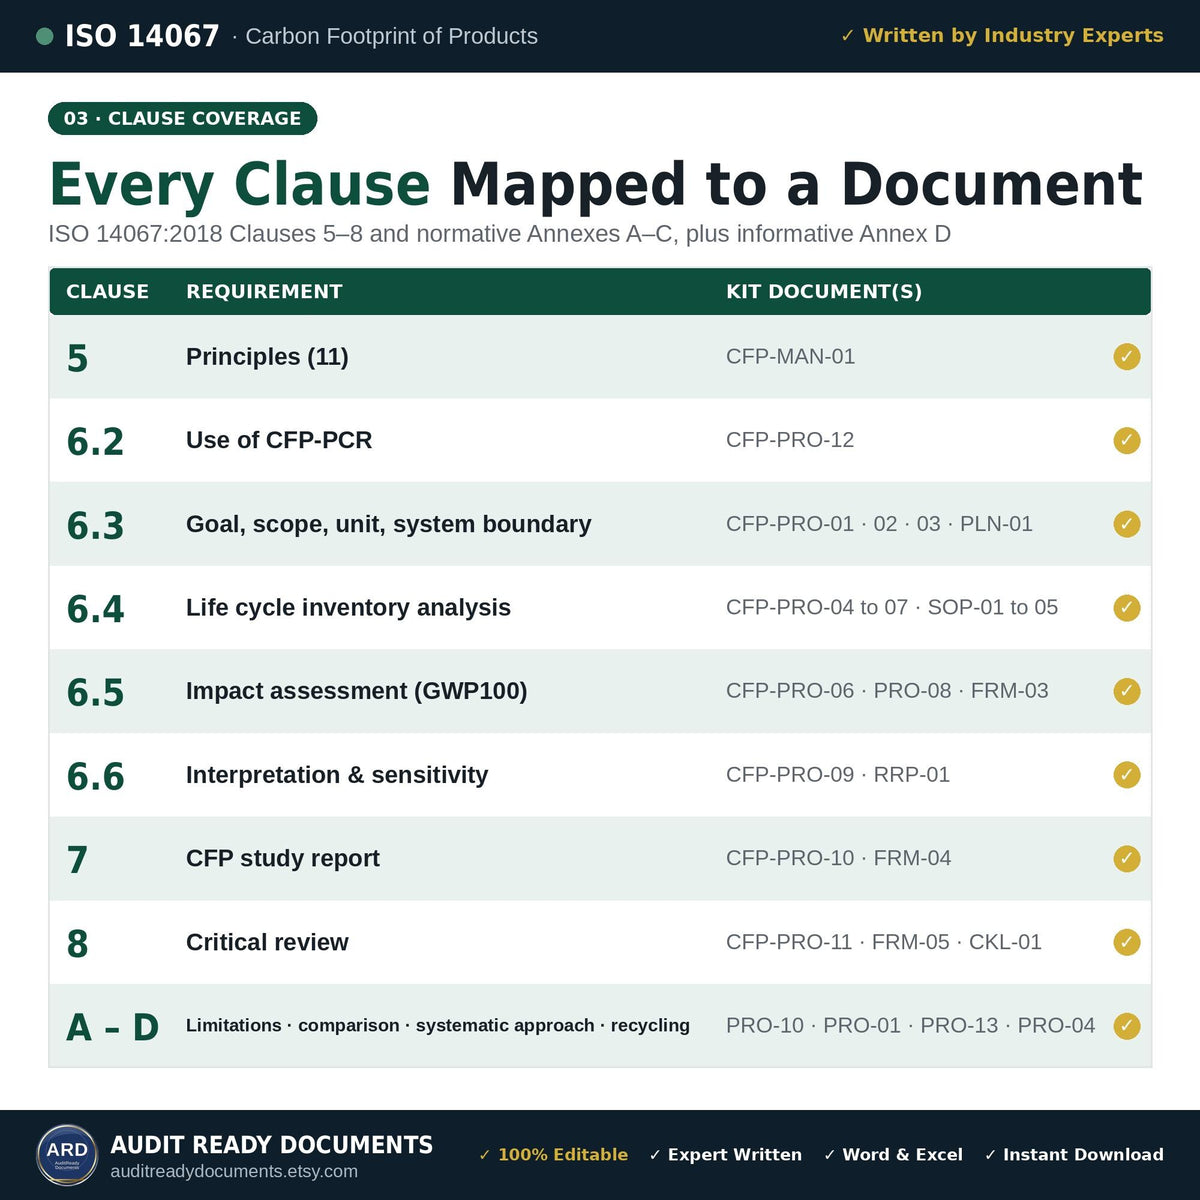Click clause number 6.6
This screenshot has height=1200, width=1200.
[x=95, y=776]
